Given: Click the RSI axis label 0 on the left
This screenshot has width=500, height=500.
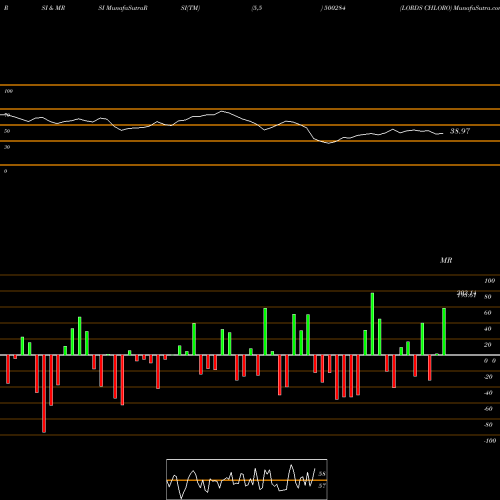Looking at the screenshot, I should [x=5, y=171].
